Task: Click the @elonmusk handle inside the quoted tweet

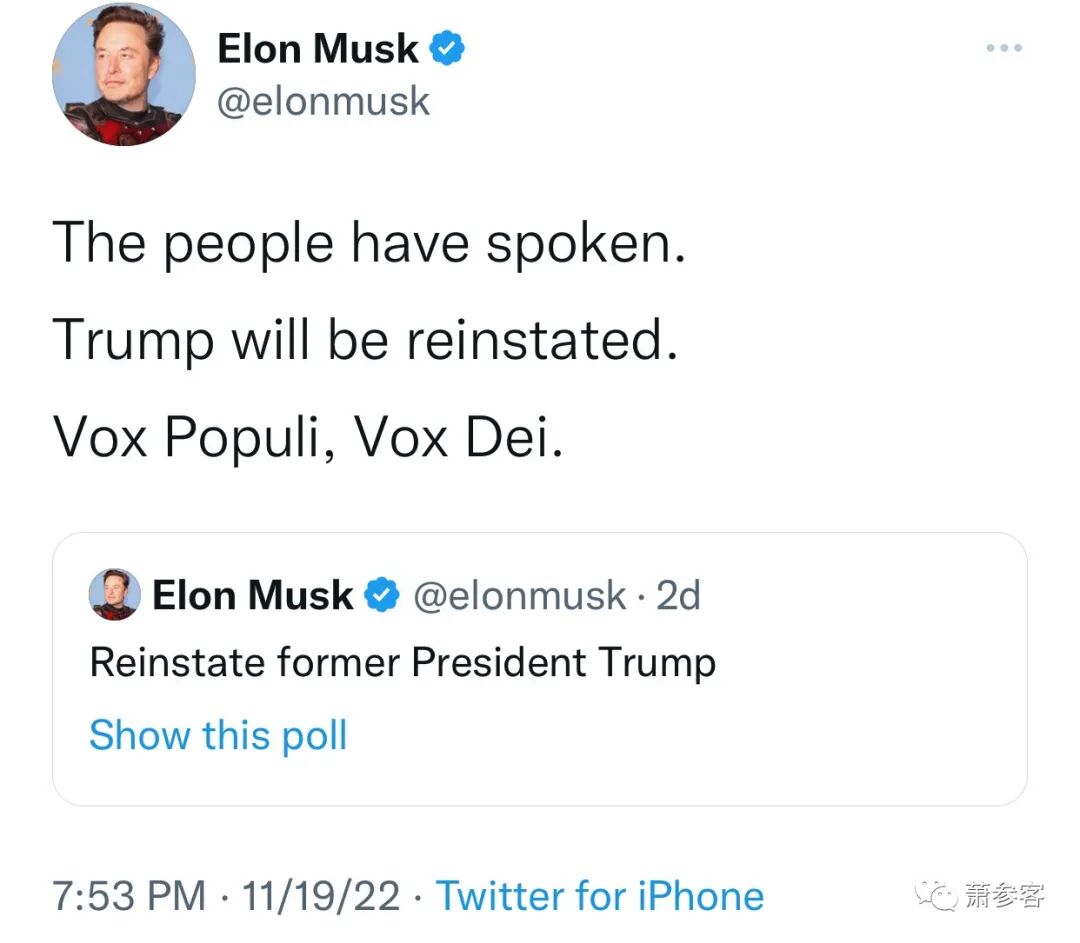Action: coord(520,596)
